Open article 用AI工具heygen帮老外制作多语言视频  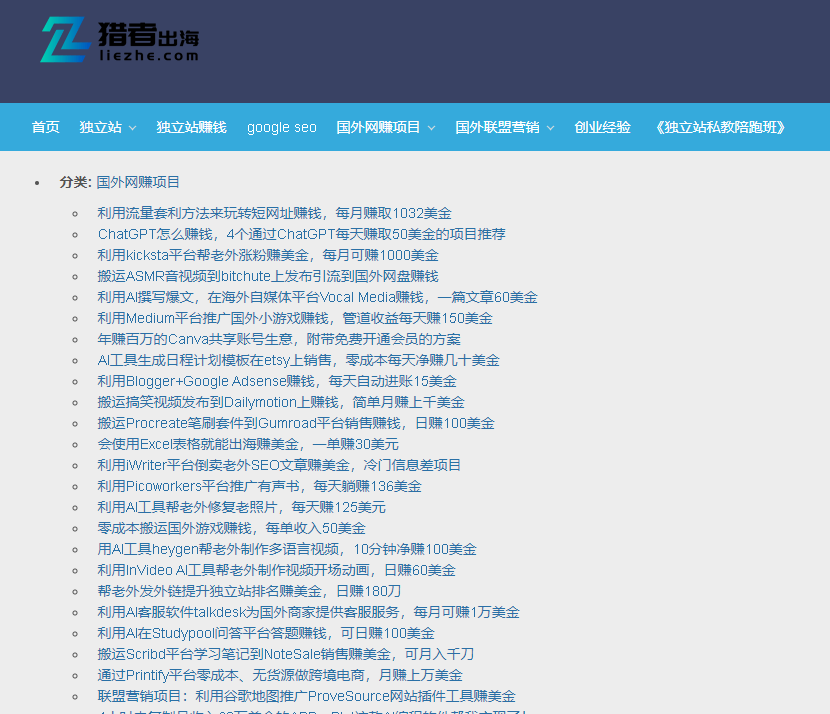point(287,549)
